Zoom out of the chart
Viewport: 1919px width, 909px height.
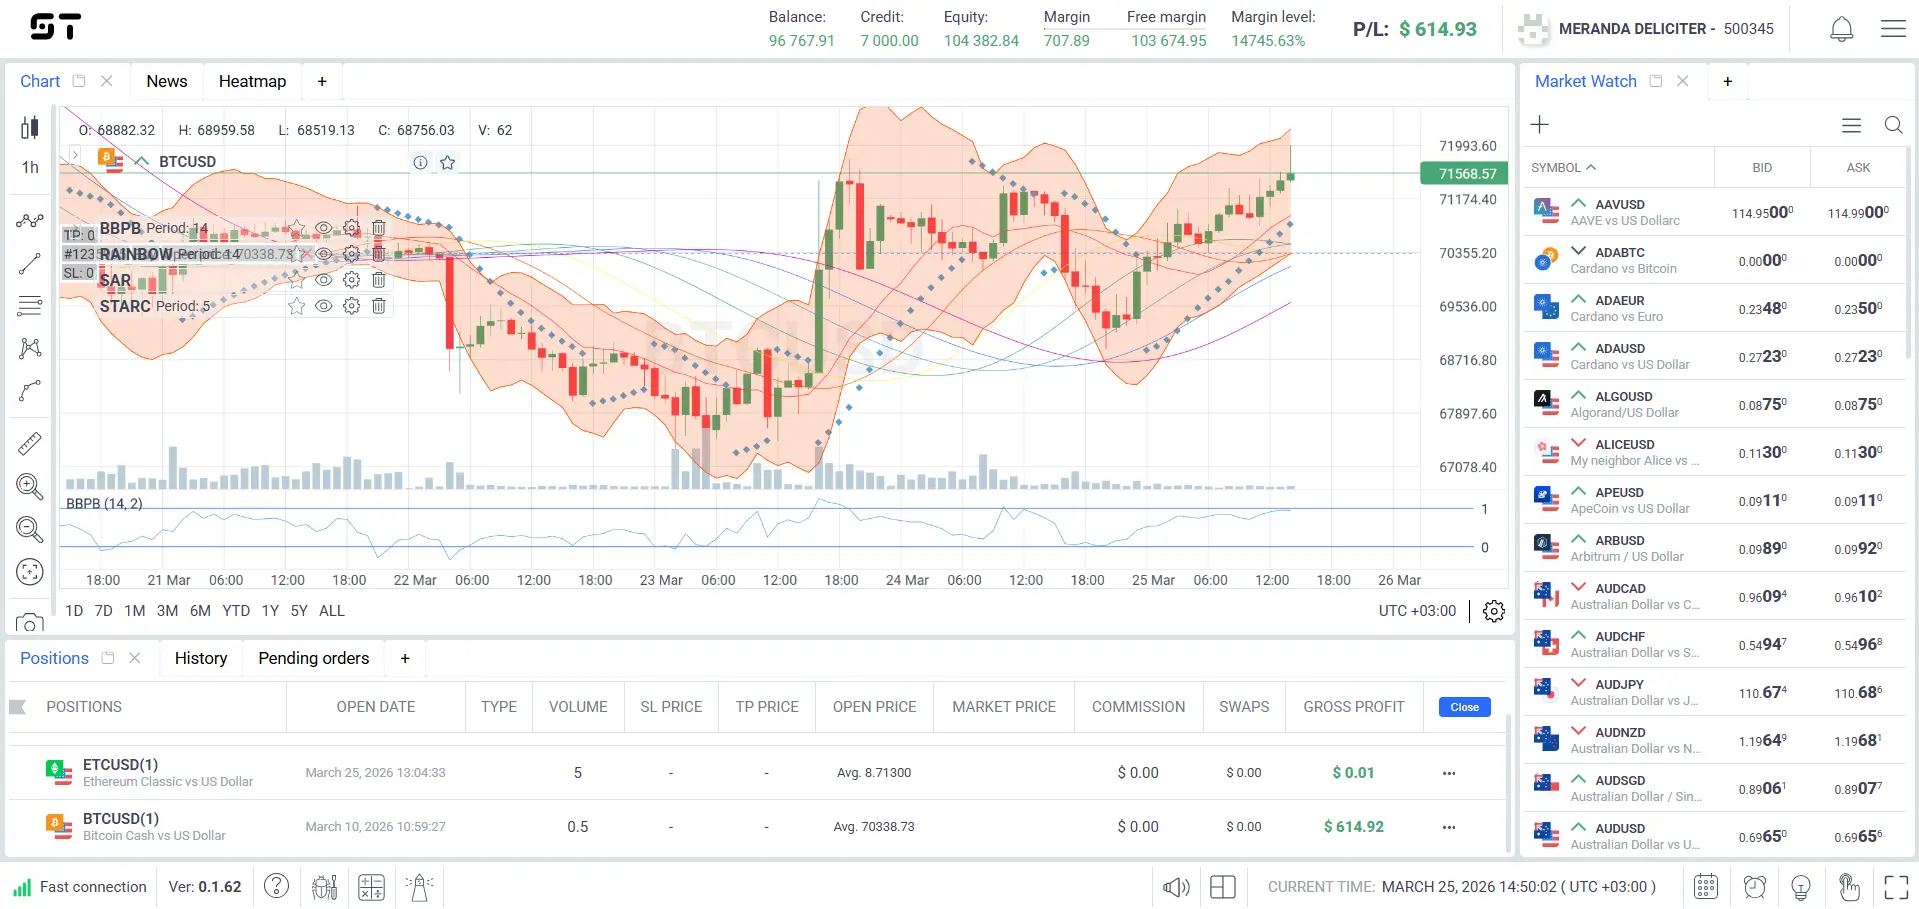[x=30, y=529]
